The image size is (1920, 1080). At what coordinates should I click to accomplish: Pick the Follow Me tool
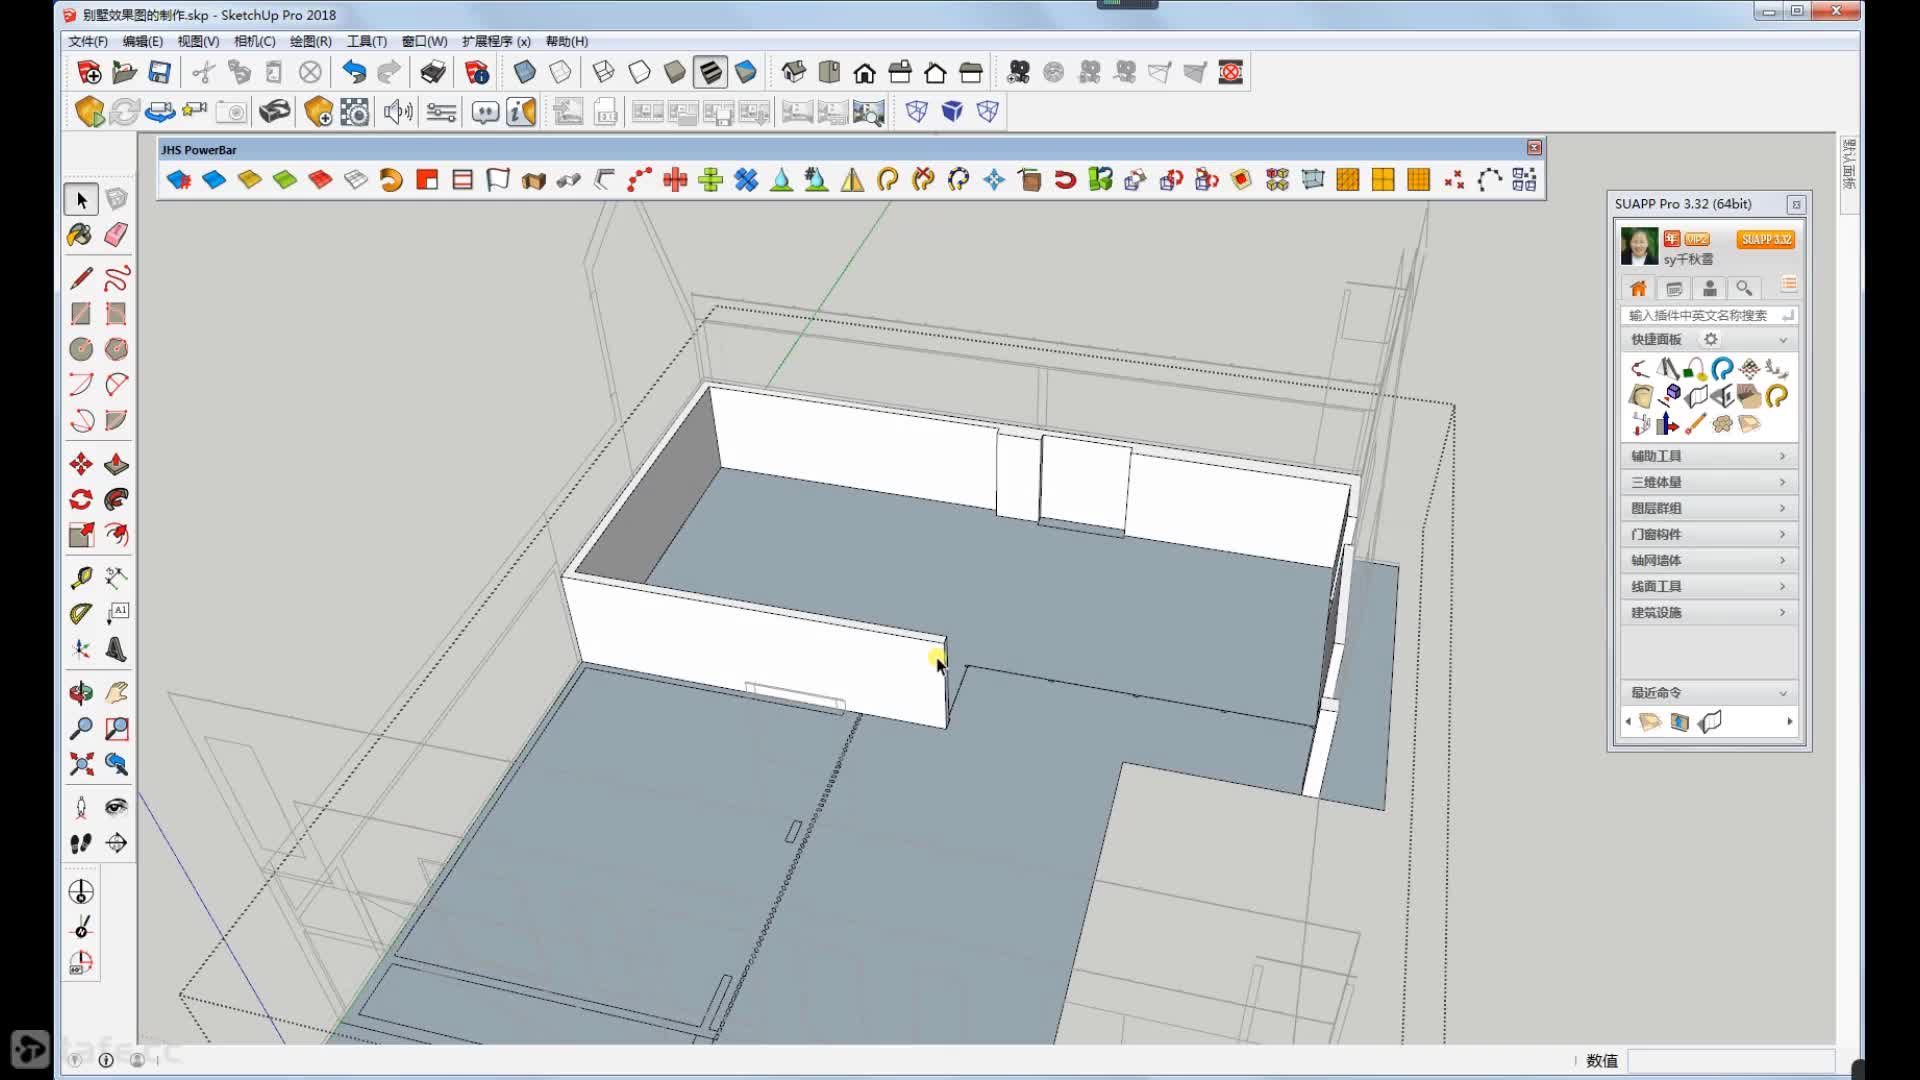coord(116,499)
